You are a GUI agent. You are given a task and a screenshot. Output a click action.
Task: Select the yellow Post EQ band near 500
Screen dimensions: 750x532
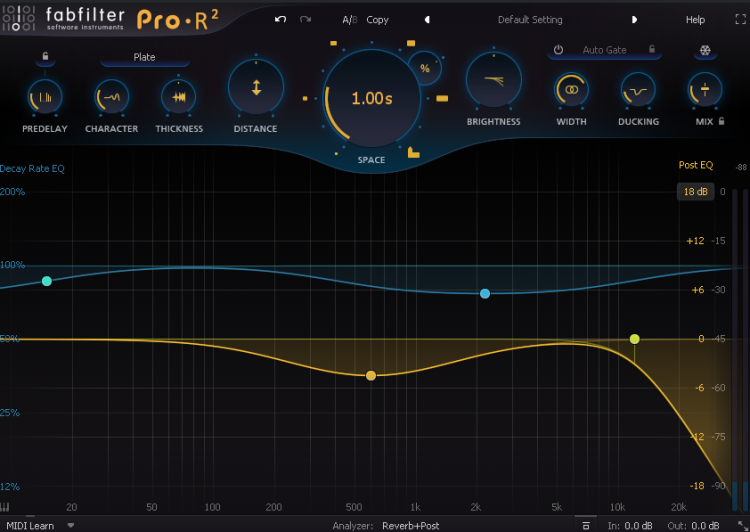(371, 376)
